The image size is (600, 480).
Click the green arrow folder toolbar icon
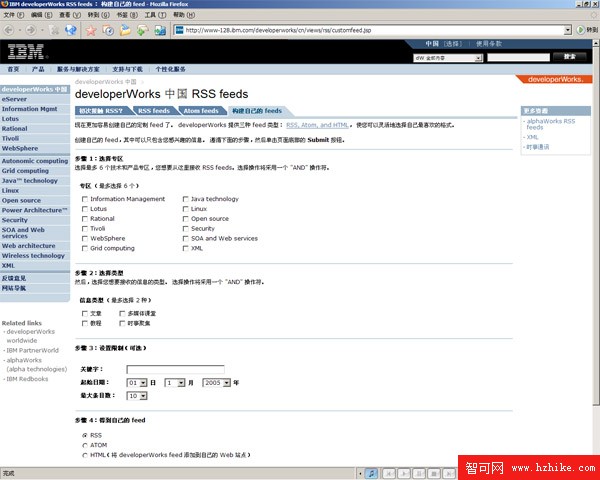(x=143, y=30)
